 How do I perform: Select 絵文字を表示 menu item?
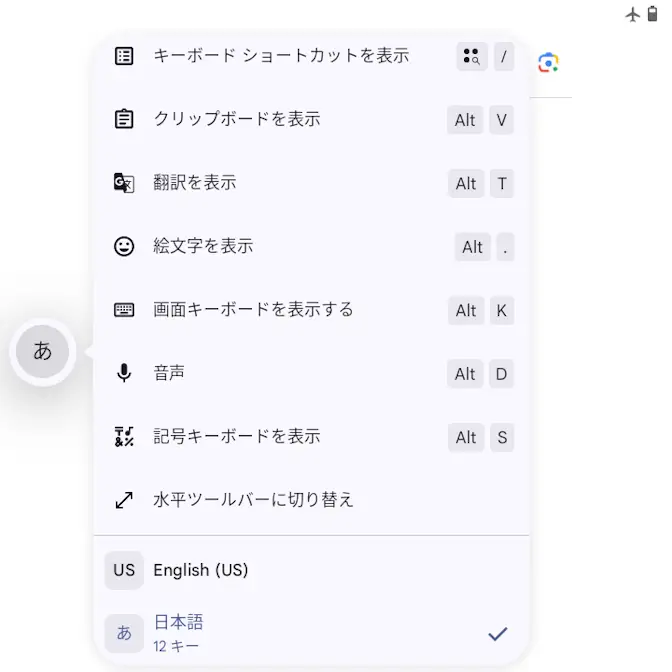tap(203, 246)
